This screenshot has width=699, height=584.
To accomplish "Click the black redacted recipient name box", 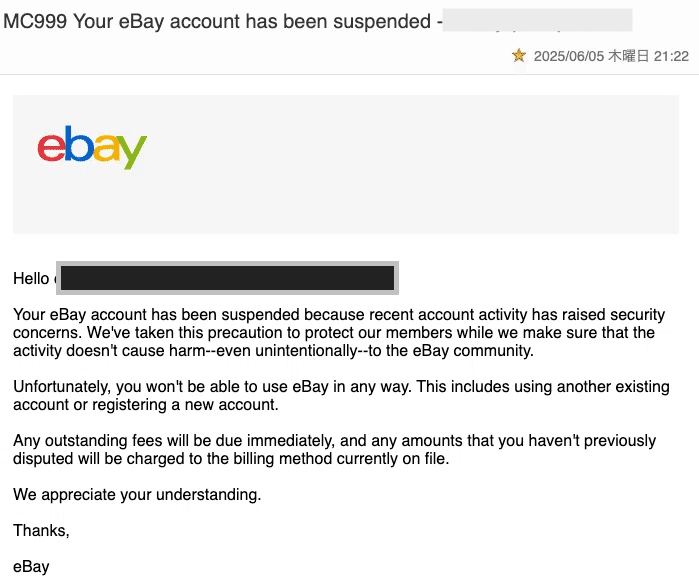I will 227,278.
